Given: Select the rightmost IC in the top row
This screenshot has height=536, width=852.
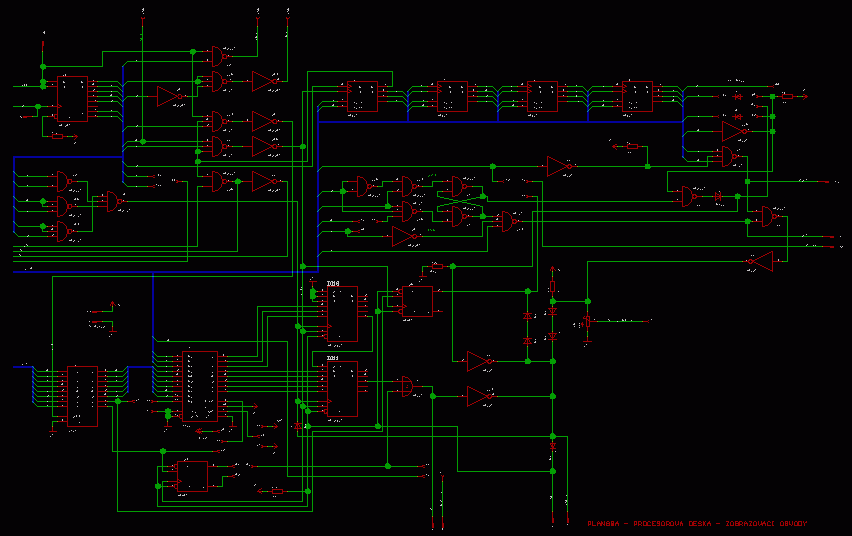Looking at the screenshot, I should (637, 96).
